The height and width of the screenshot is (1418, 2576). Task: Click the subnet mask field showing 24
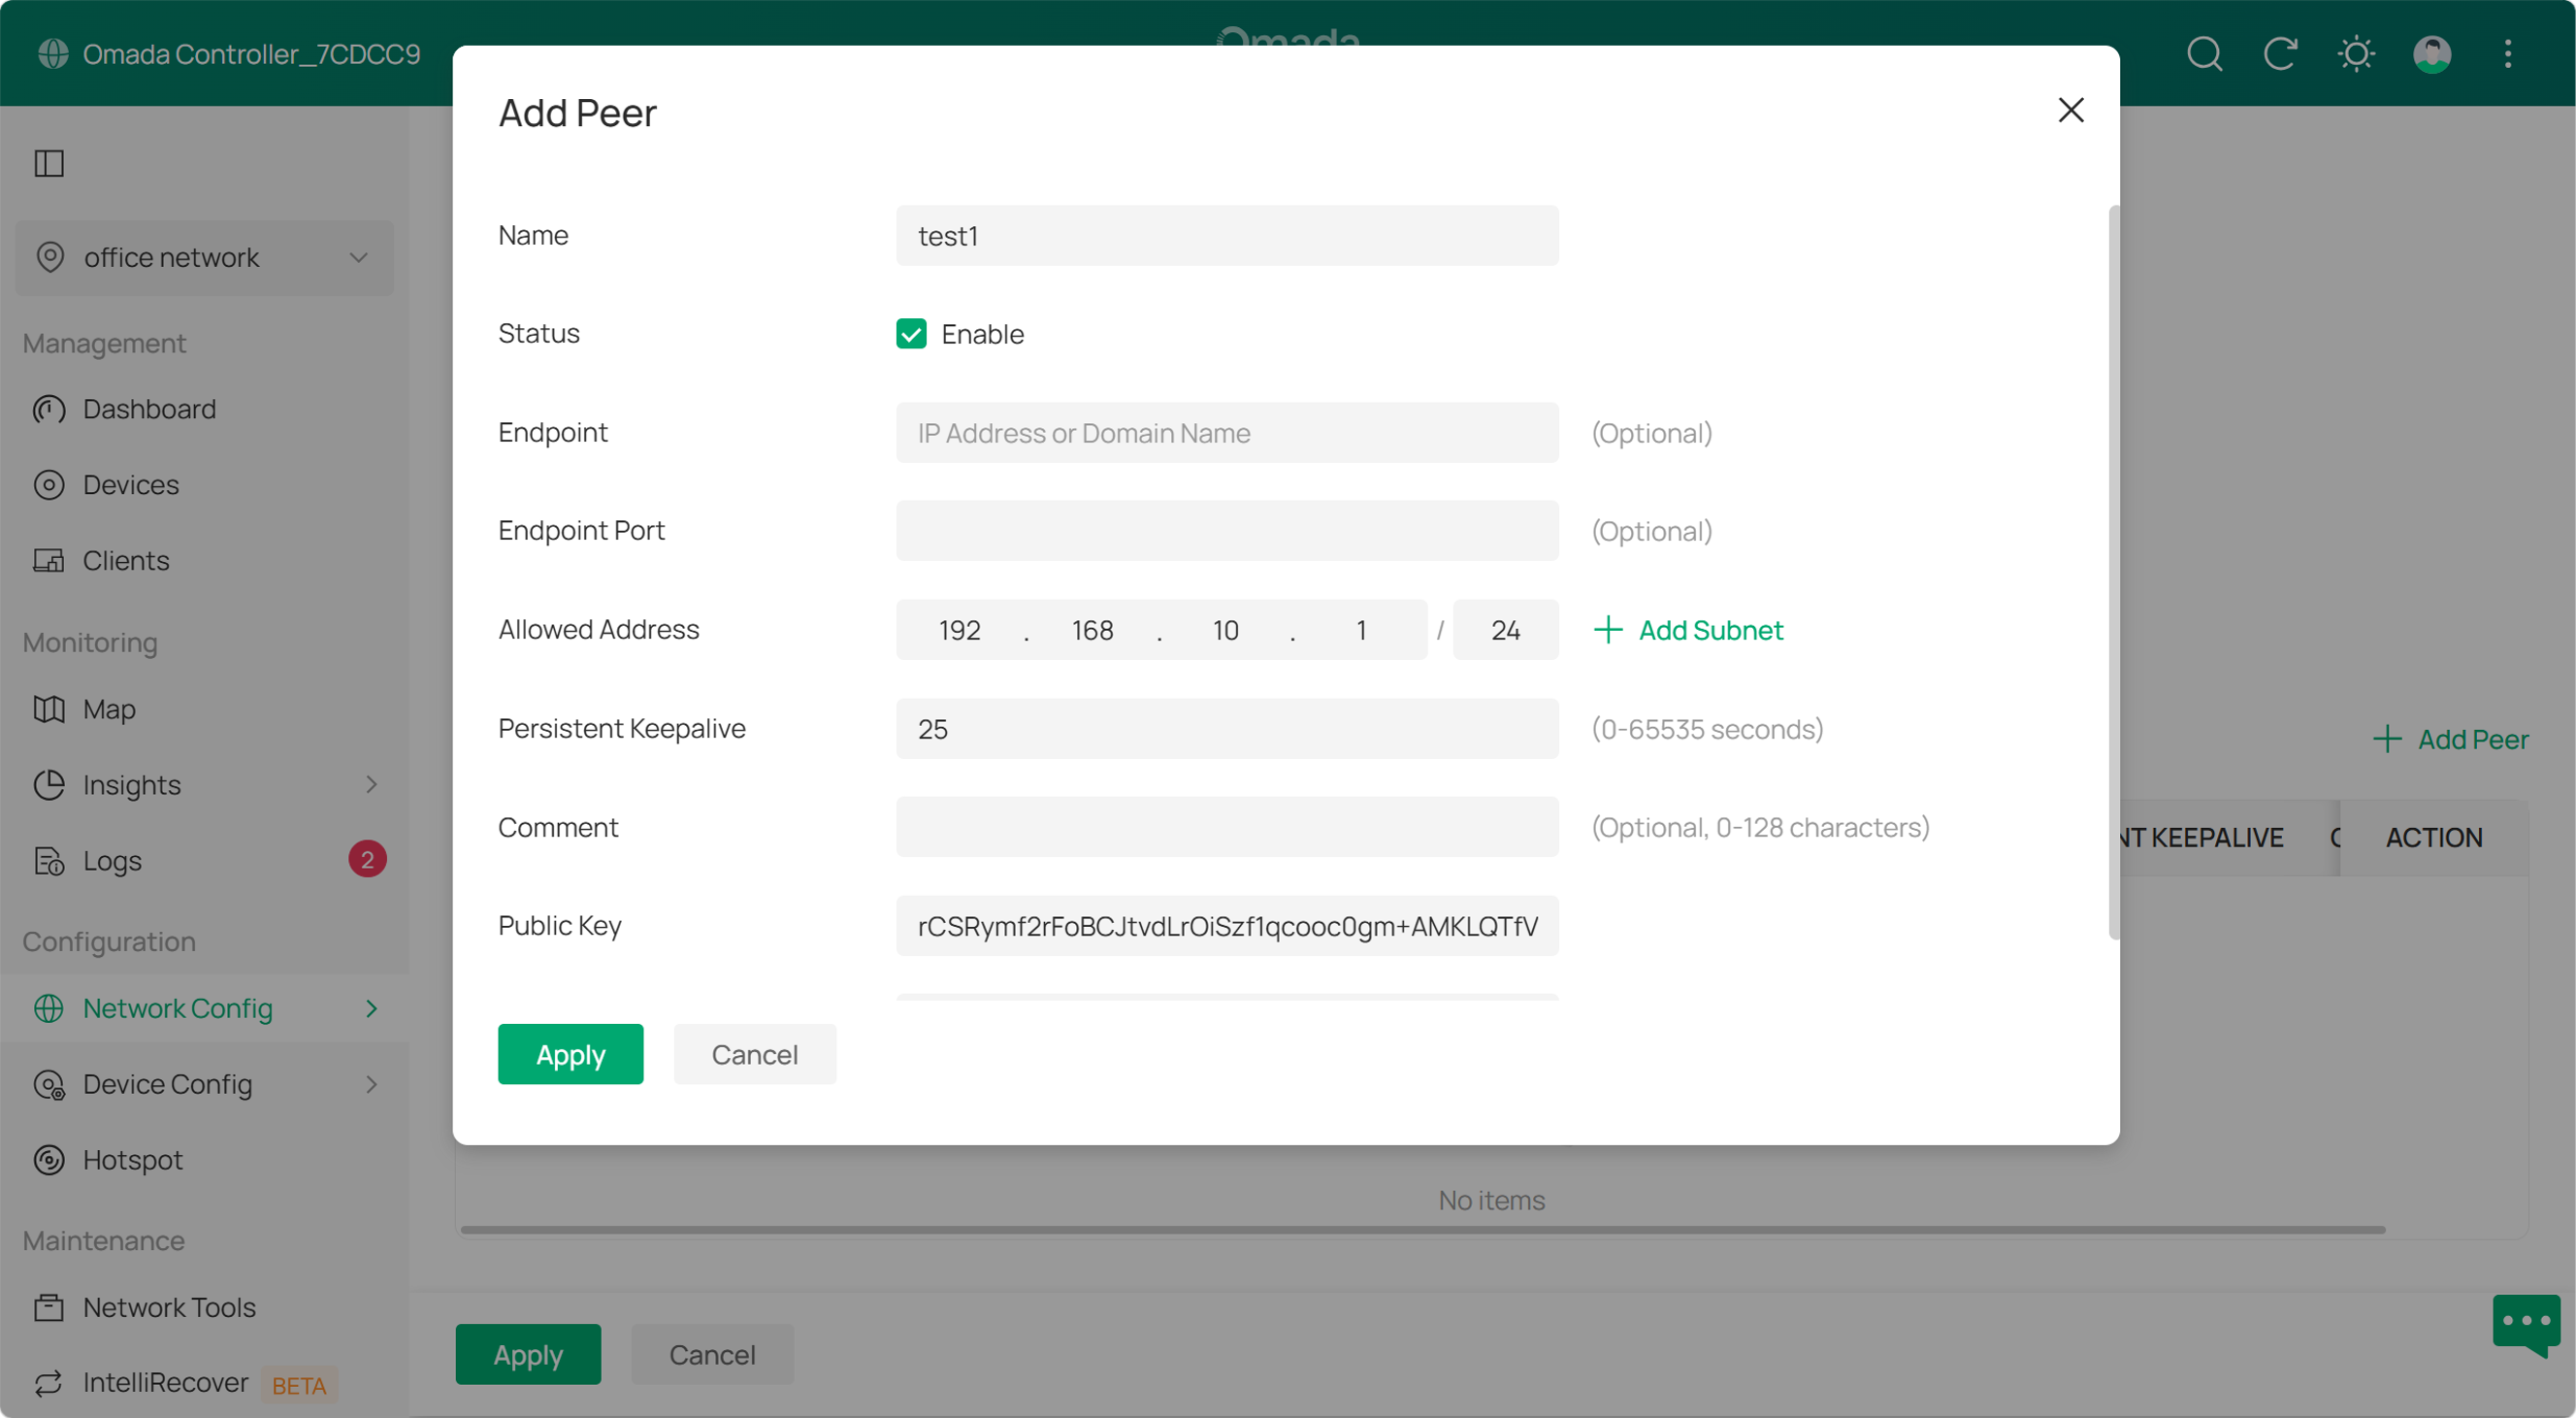(1505, 629)
